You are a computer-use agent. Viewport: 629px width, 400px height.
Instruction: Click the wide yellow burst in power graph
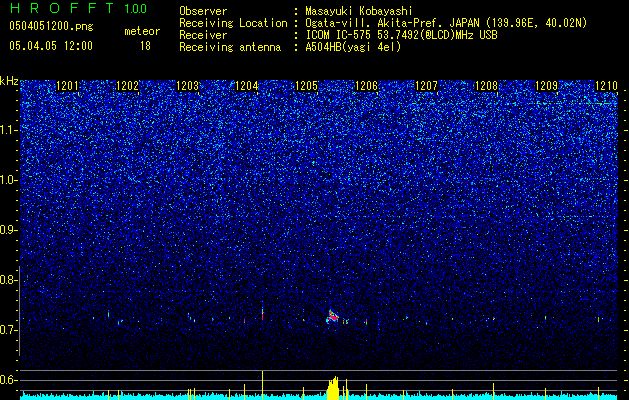(333, 388)
